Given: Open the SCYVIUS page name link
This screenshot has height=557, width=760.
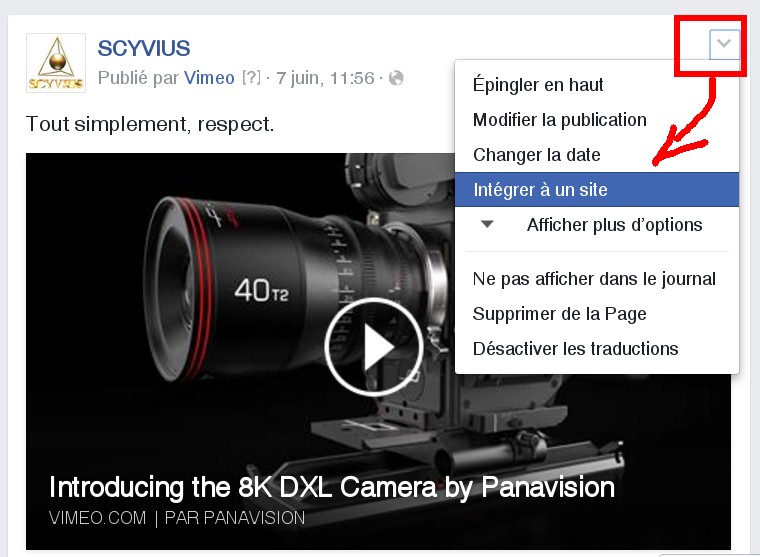Looking at the screenshot, I should [144, 48].
